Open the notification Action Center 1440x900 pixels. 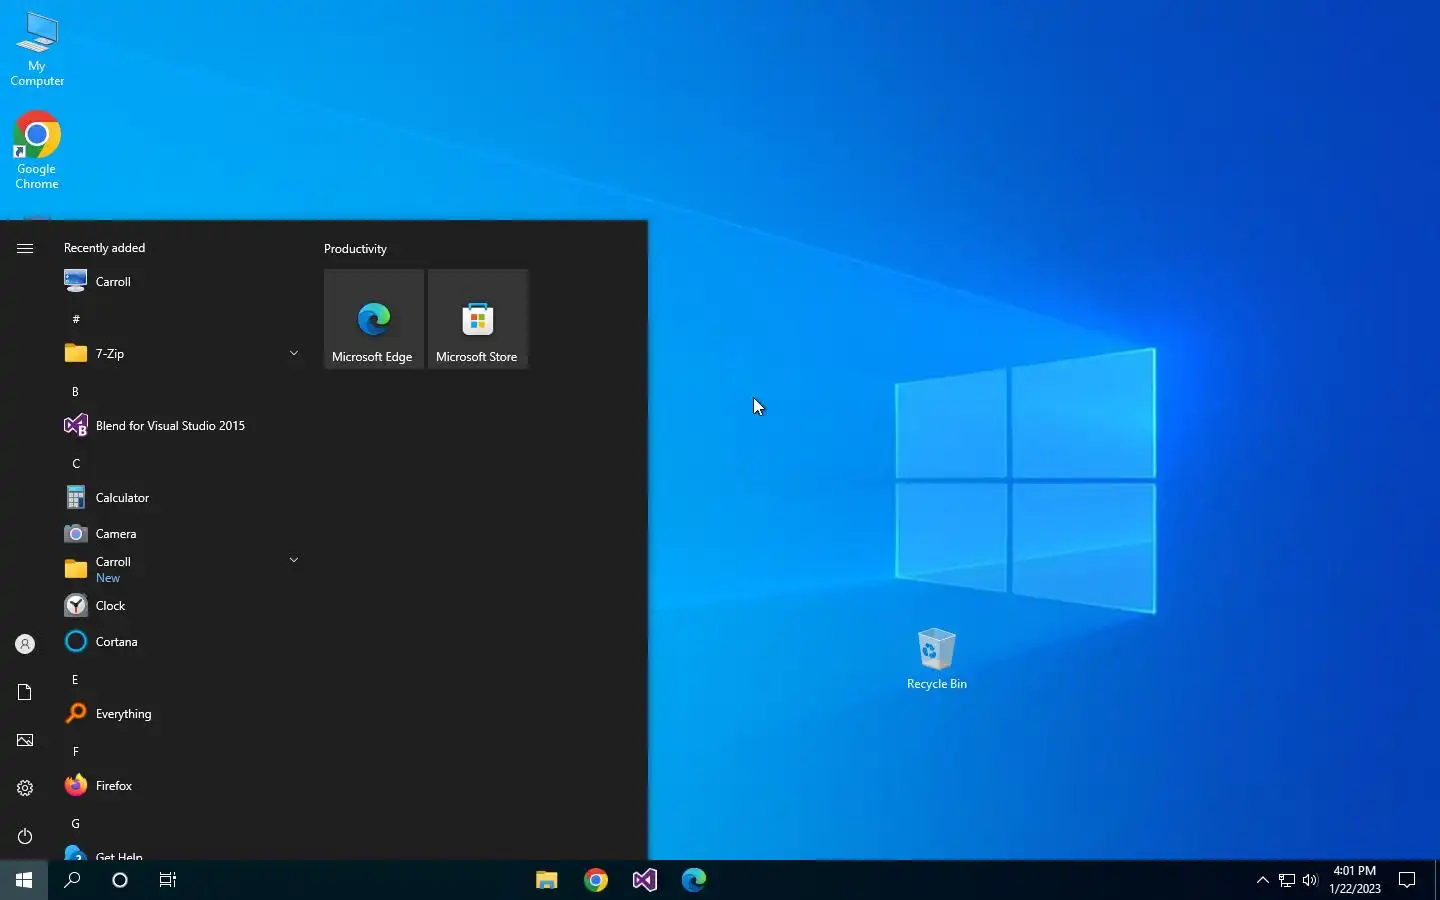click(1407, 880)
